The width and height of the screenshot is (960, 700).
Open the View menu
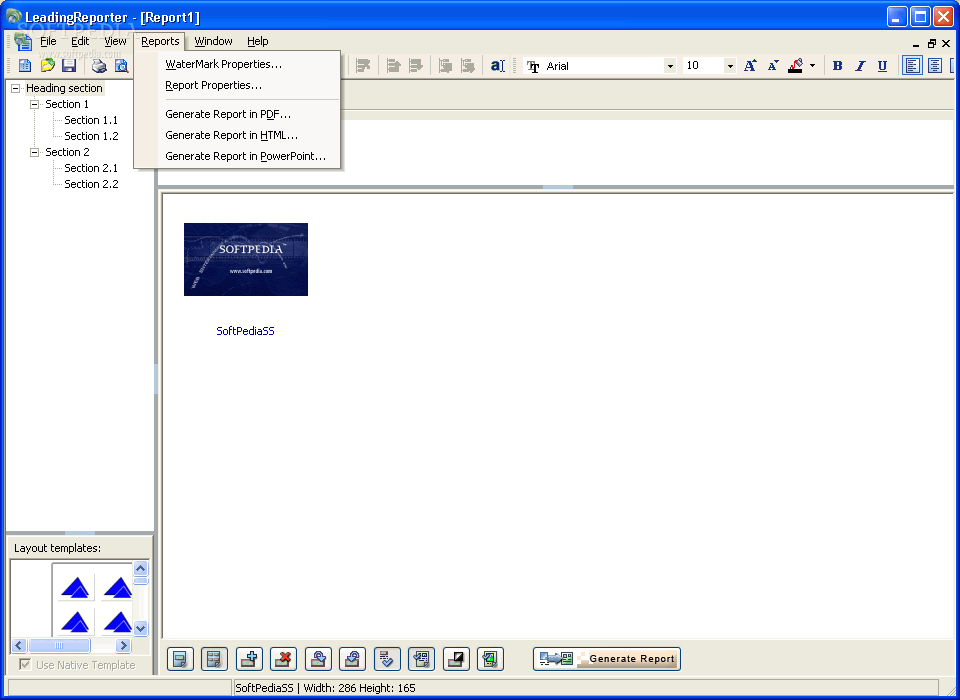[115, 41]
